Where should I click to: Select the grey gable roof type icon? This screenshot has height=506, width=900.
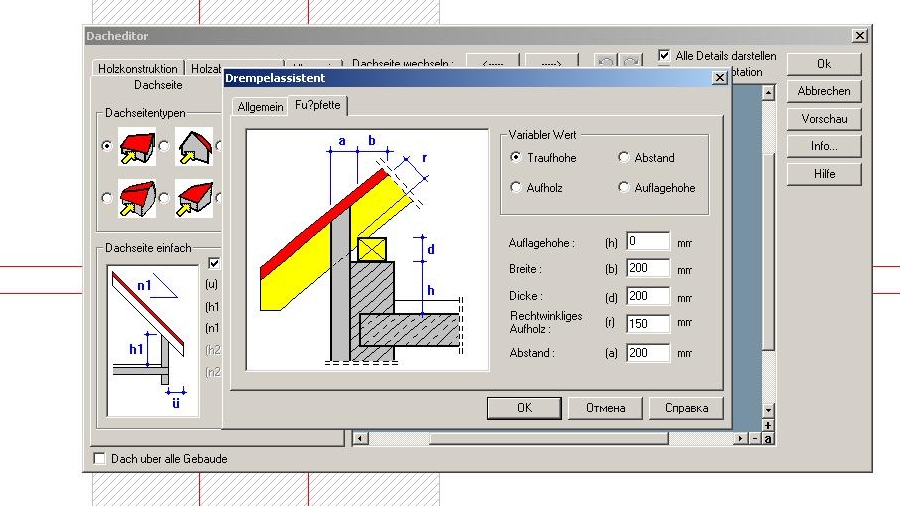(194, 146)
